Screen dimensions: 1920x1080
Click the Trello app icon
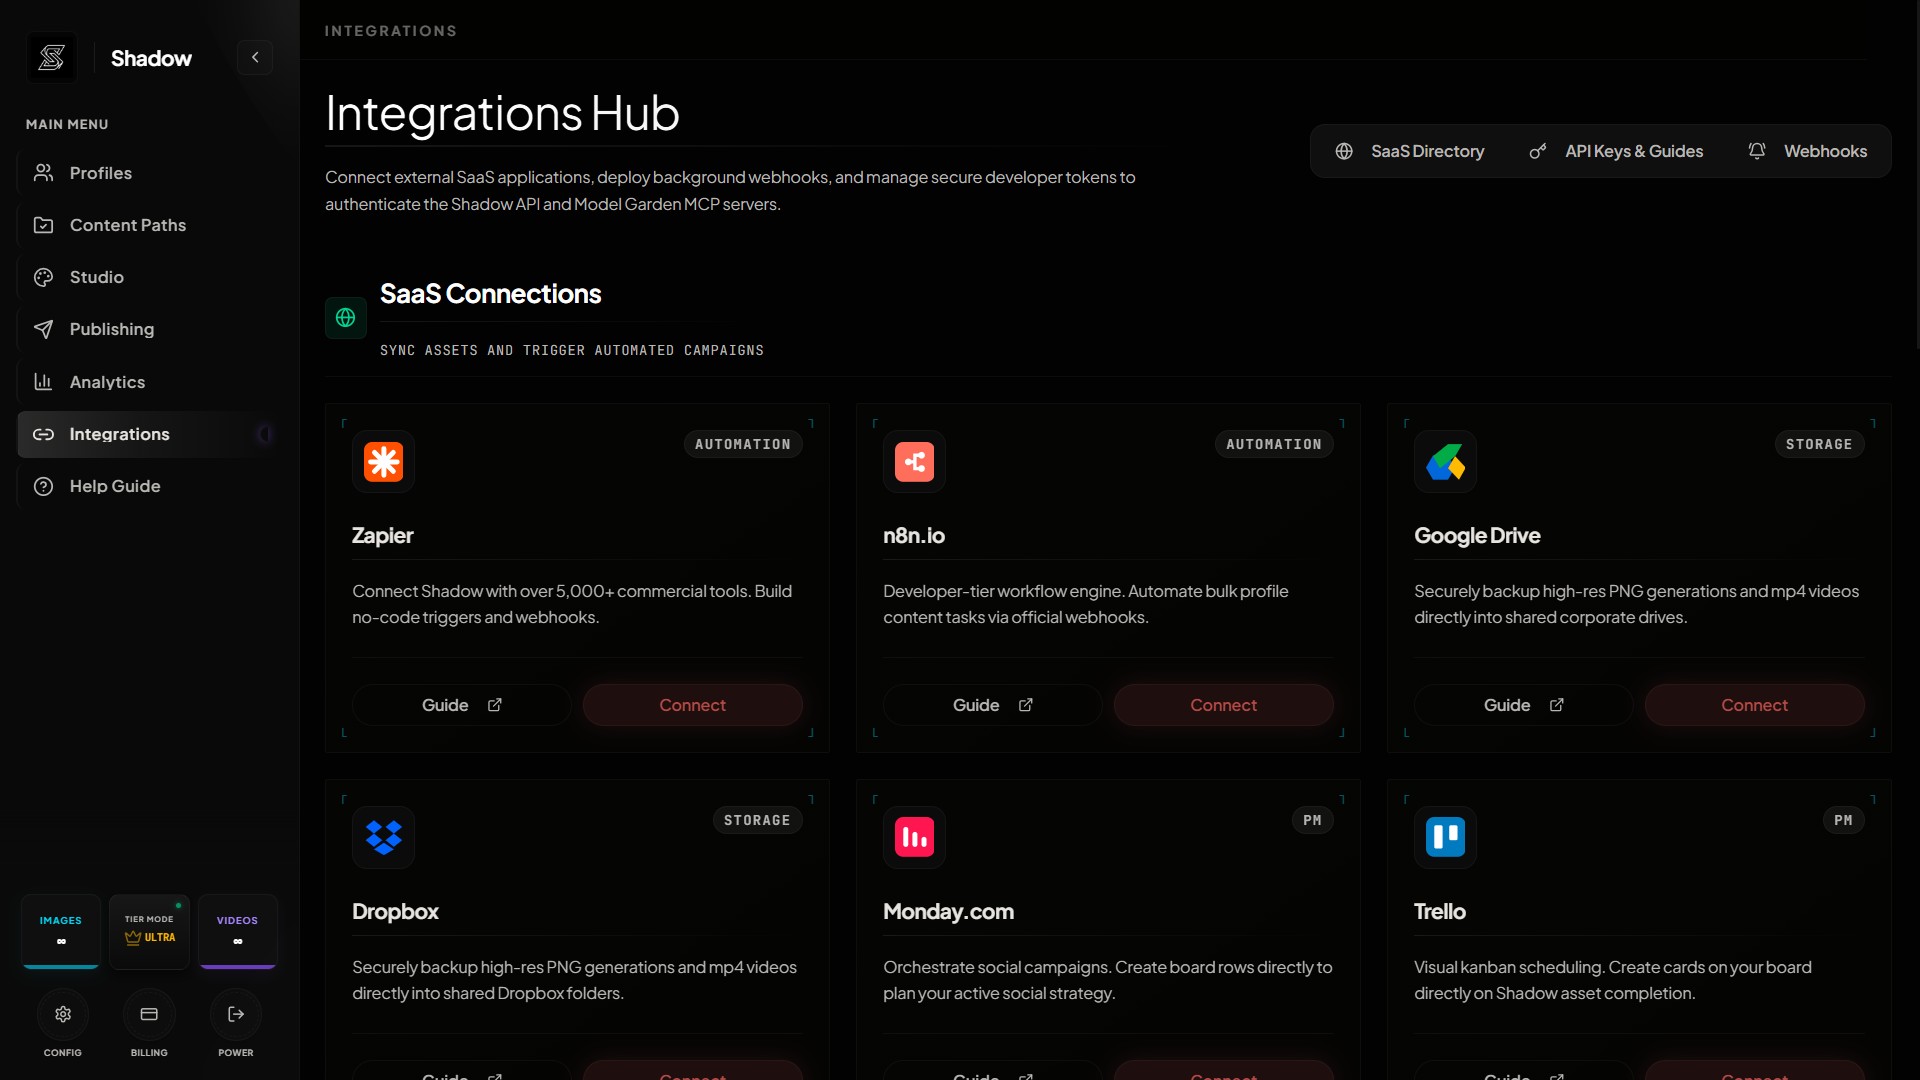1446,838
